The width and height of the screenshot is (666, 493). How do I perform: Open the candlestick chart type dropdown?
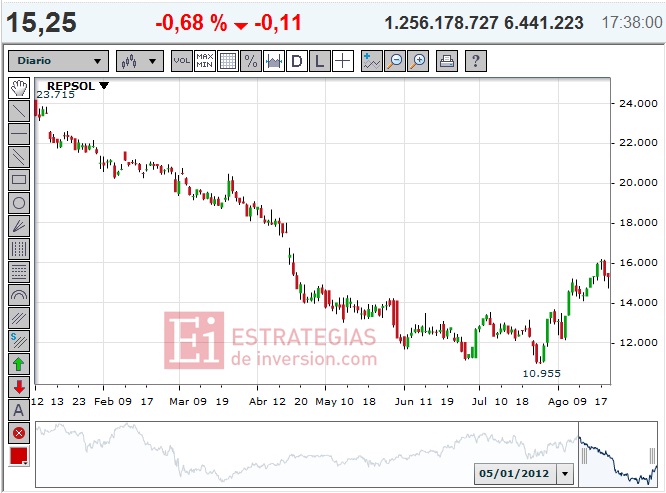tap(140, 61)
